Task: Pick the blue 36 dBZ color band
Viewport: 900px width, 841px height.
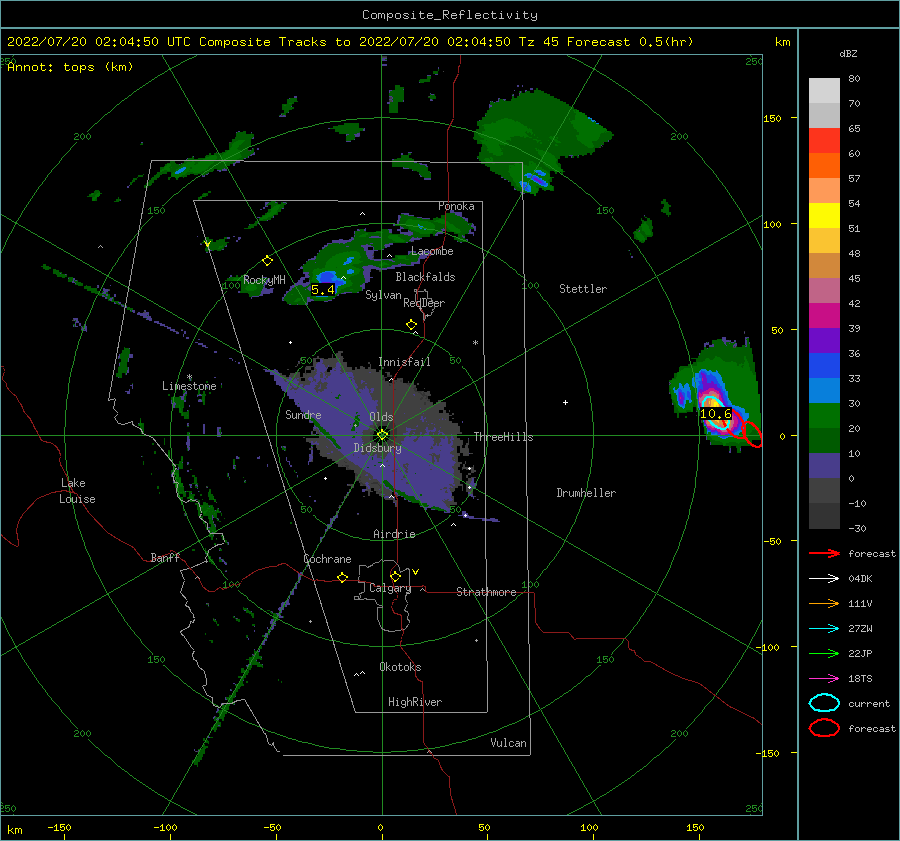Action: [824, 365]
